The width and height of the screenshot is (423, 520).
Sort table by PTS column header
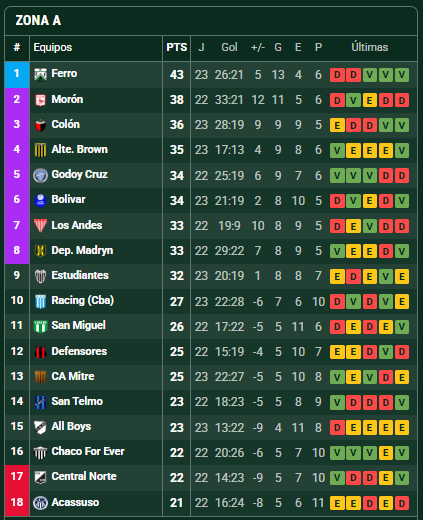(x=177, y=47)
